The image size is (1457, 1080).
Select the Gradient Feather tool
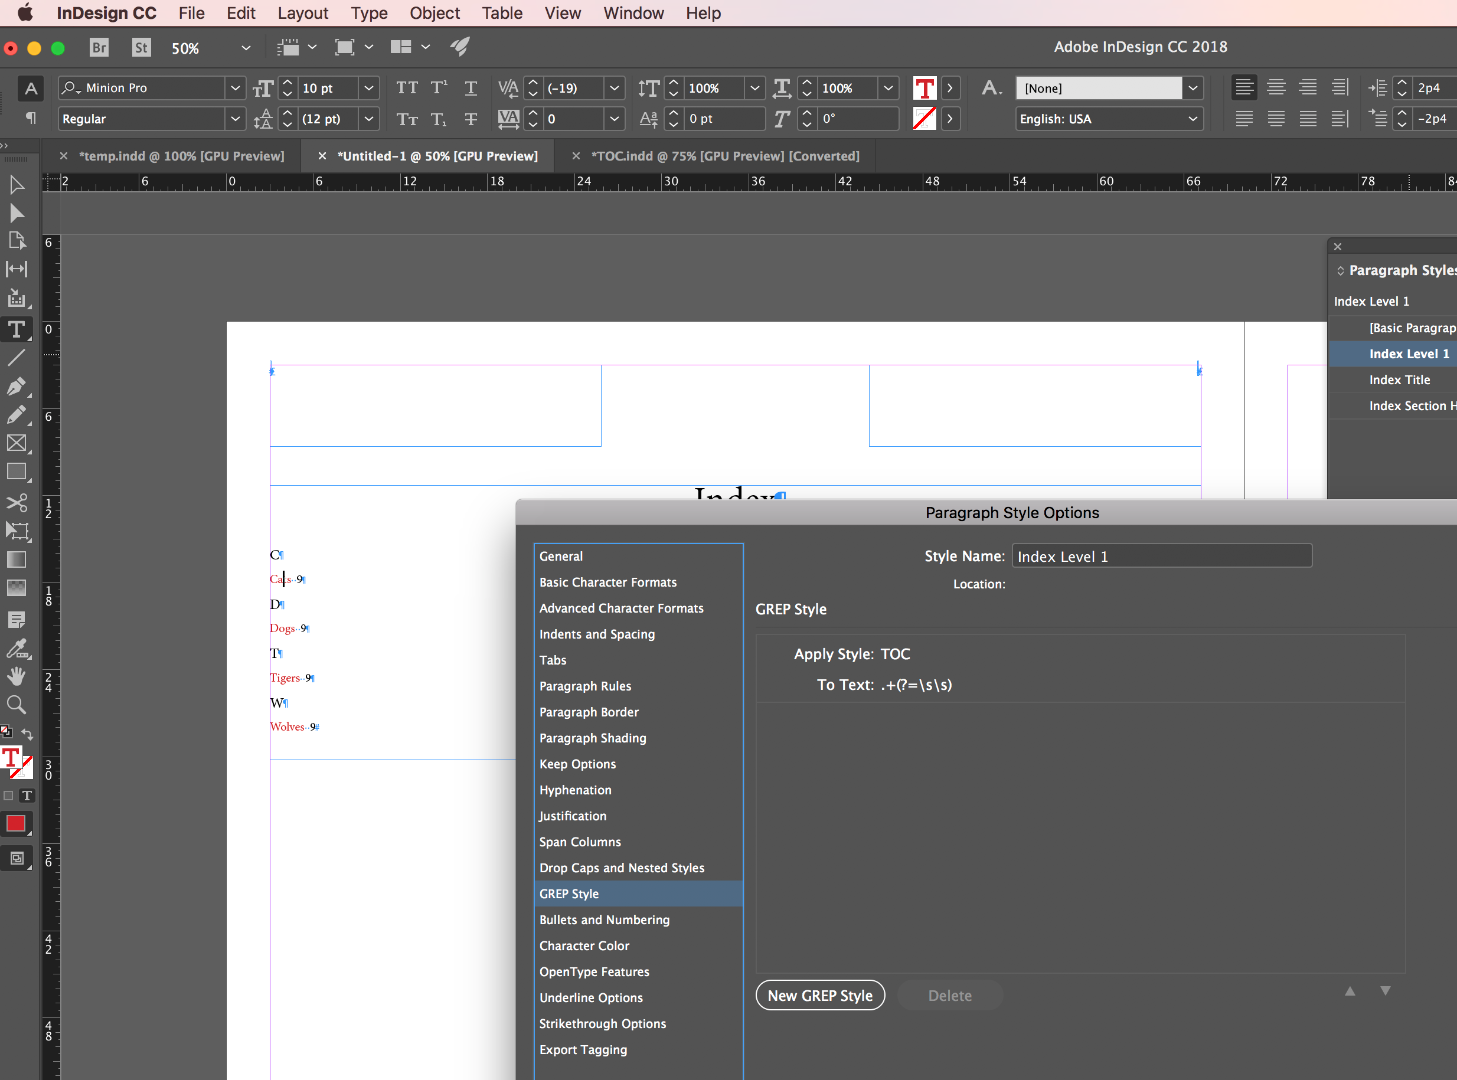point(17,588)
